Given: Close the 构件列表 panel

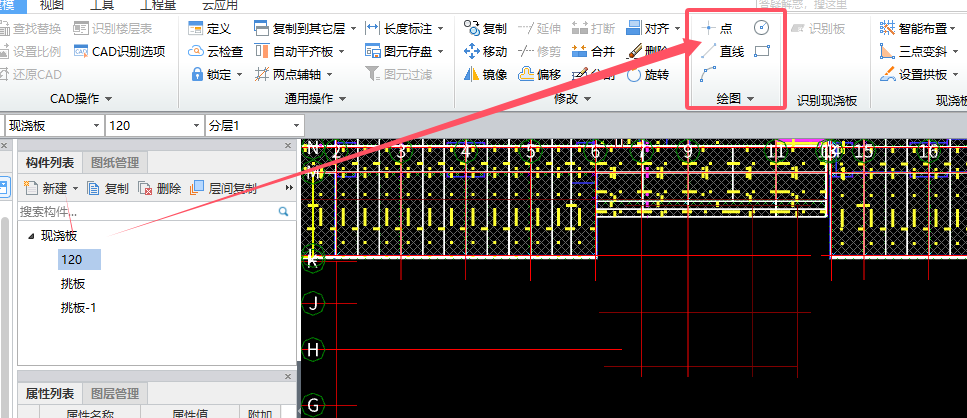Looking at the screenshot, I should (x=287, y=145).
